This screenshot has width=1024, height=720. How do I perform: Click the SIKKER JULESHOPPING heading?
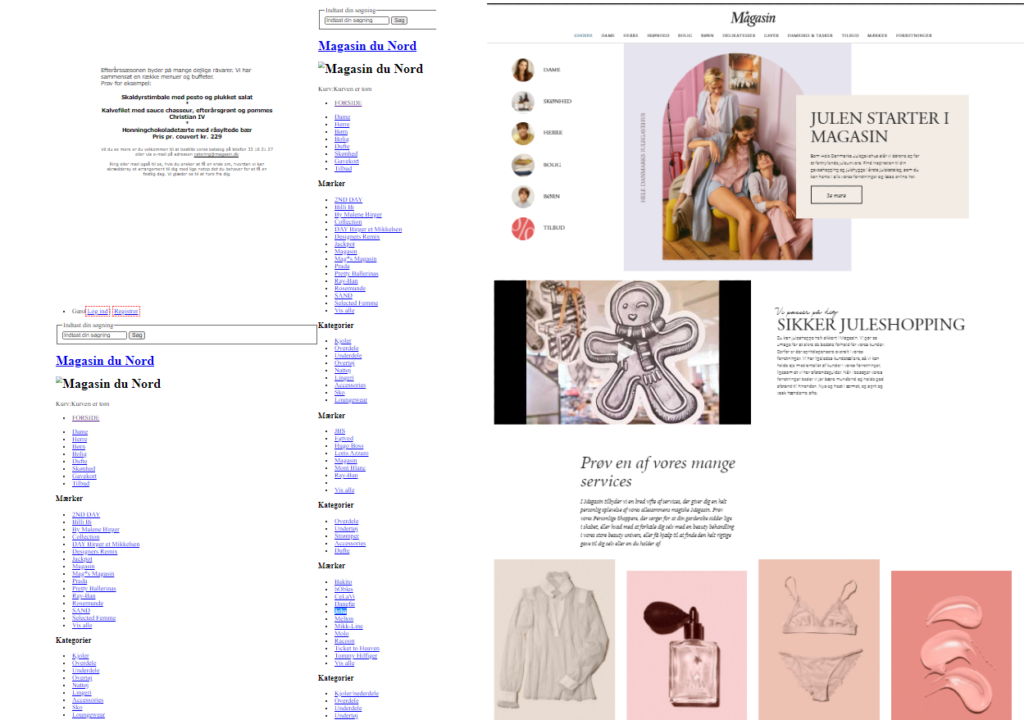pyautogui.click(x=871, y=324)
